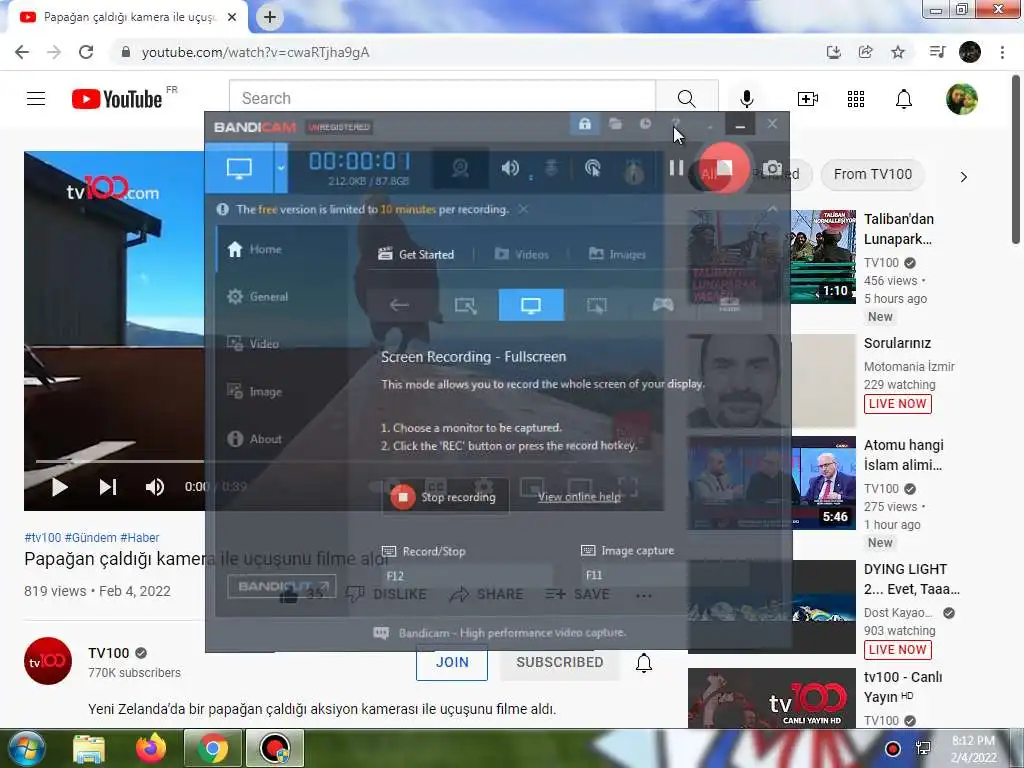1024x768 pixels.
Task: Open Home section in Bandicam sidebar
Action: point(255,249)
